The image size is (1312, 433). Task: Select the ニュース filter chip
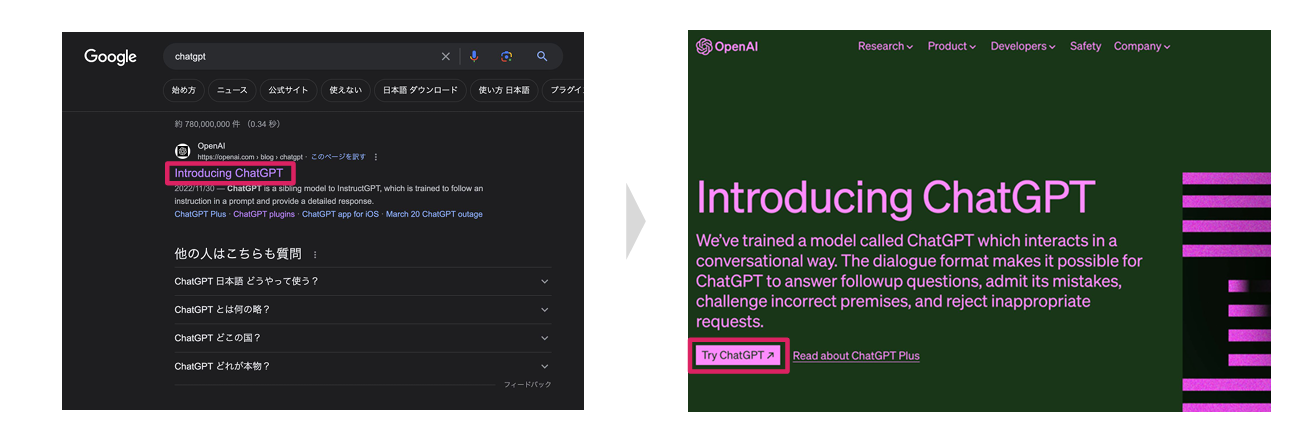(232, 90)
